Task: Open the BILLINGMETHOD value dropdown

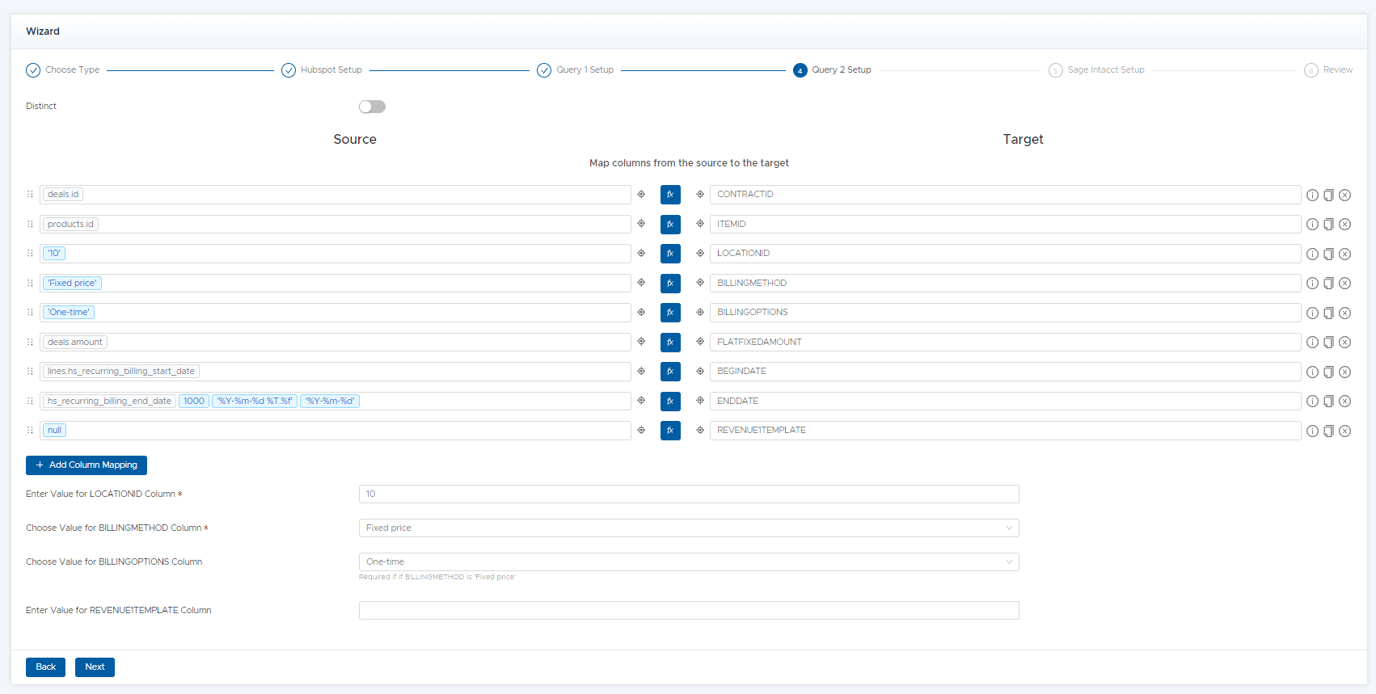Action: (x=689, y=528)
